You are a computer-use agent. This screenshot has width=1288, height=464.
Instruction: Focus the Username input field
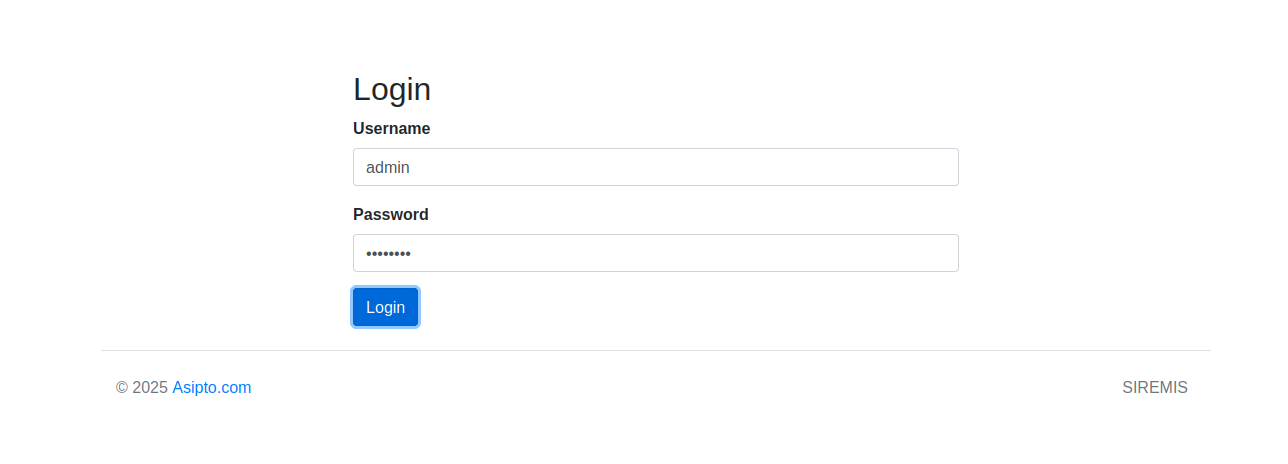point(656,167)
